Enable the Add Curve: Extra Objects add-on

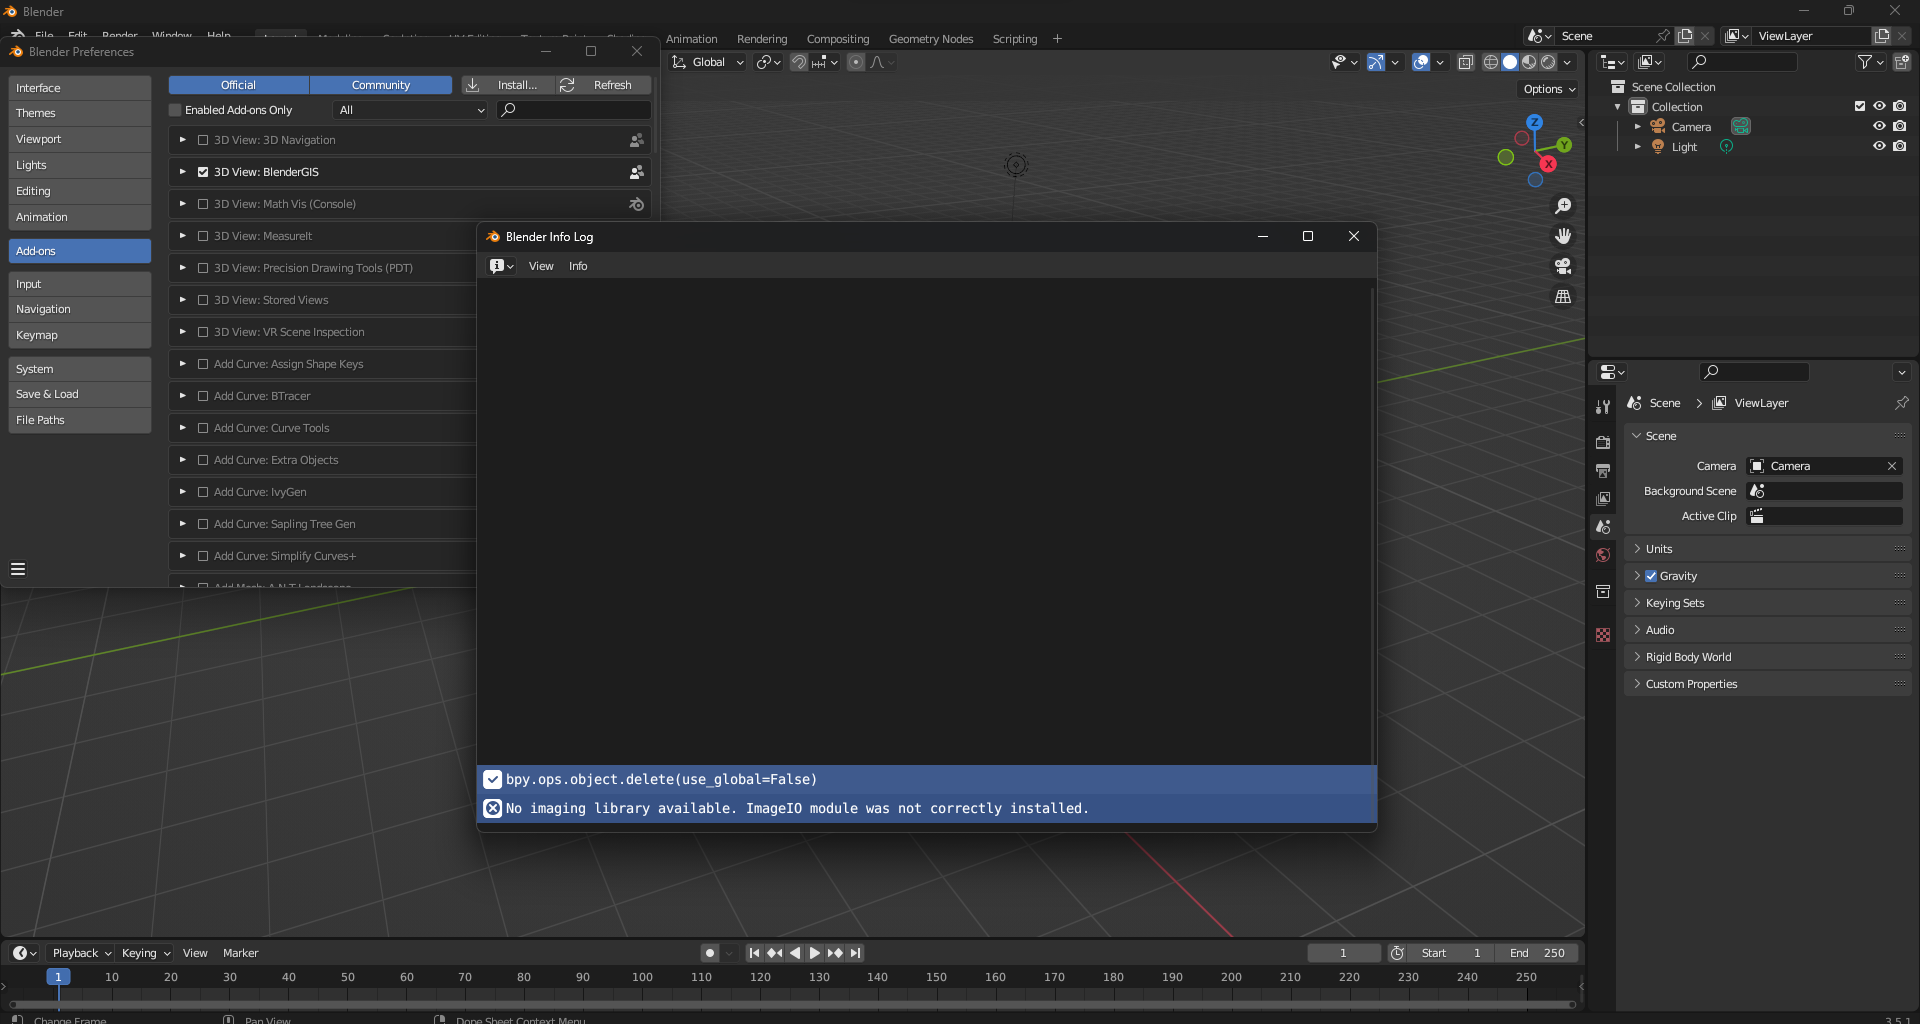point(203,460)
